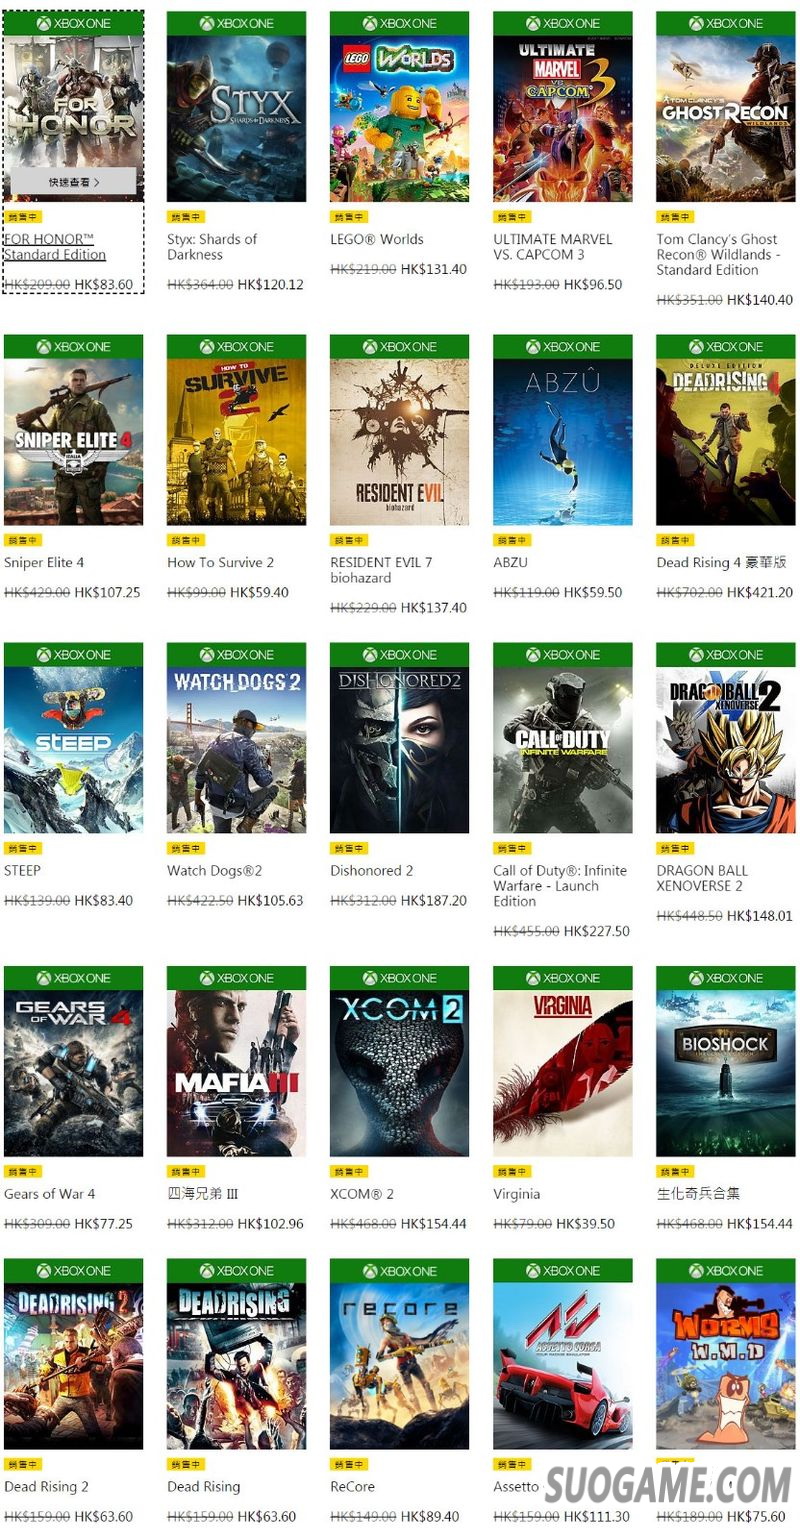Screen dimensions: 800x1538
Task: Click the XCOM 2 title link
Action: pyautogui.click(x=362, y=1193)
